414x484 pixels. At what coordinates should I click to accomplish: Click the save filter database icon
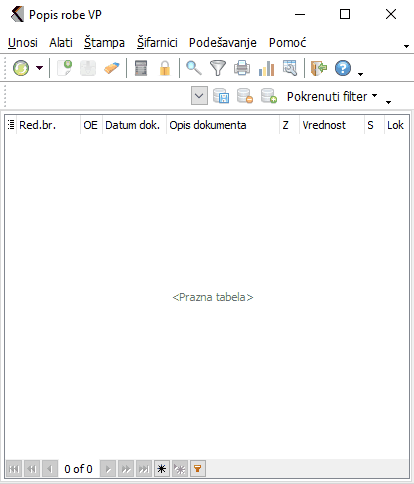(221, 96)
